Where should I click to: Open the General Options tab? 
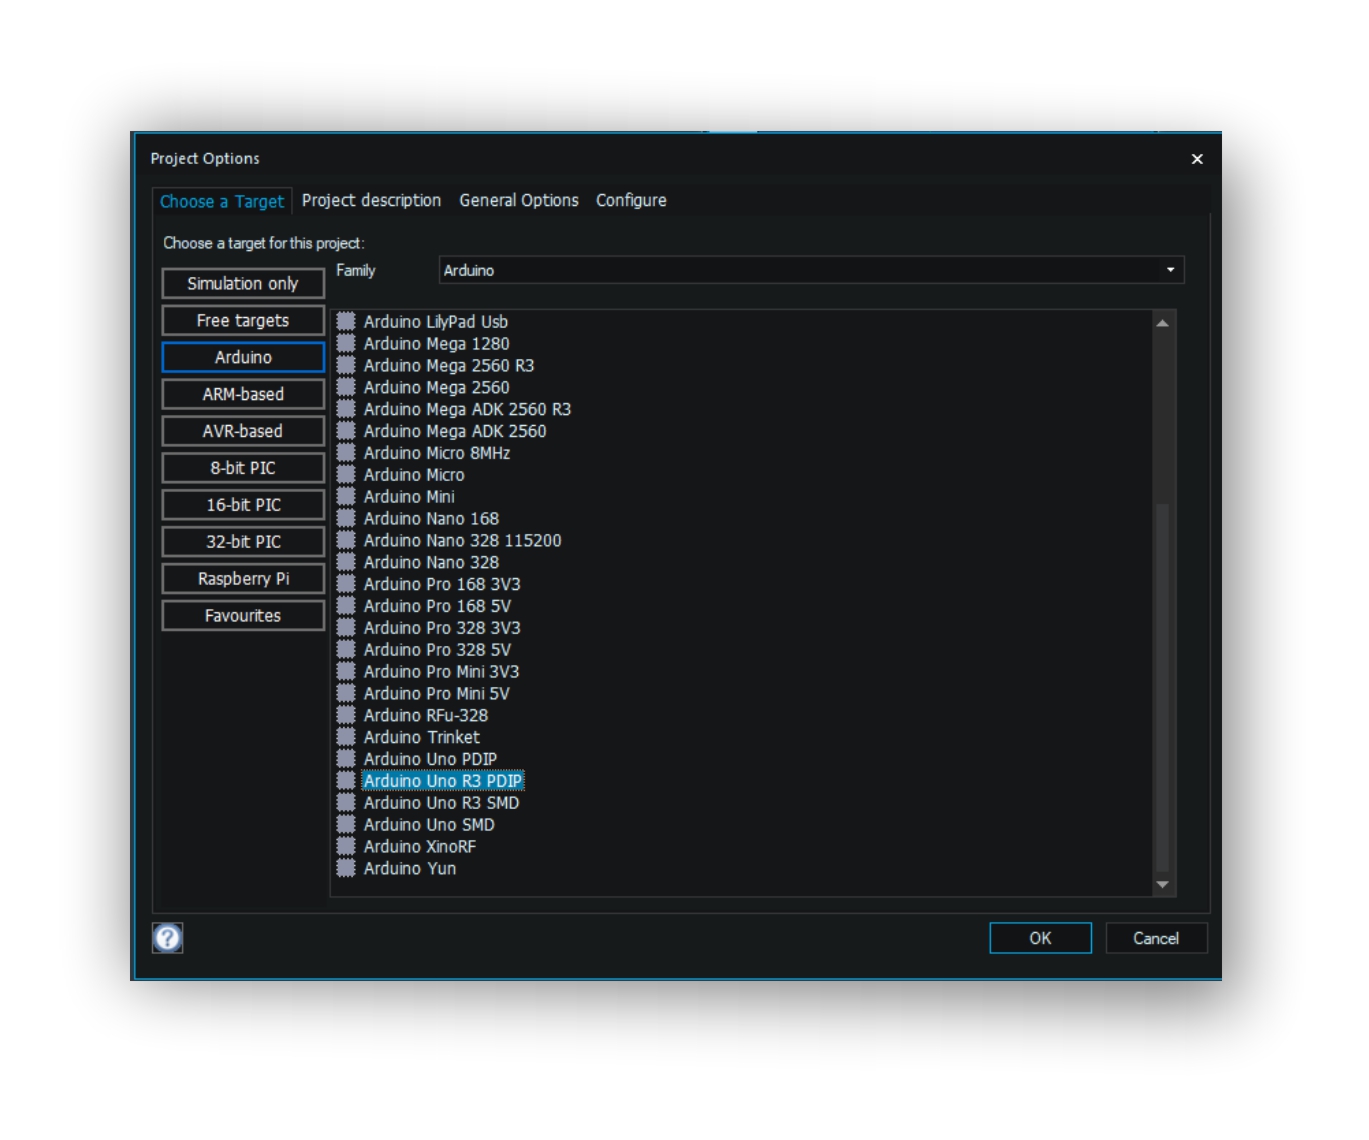(x=518, y=200)
